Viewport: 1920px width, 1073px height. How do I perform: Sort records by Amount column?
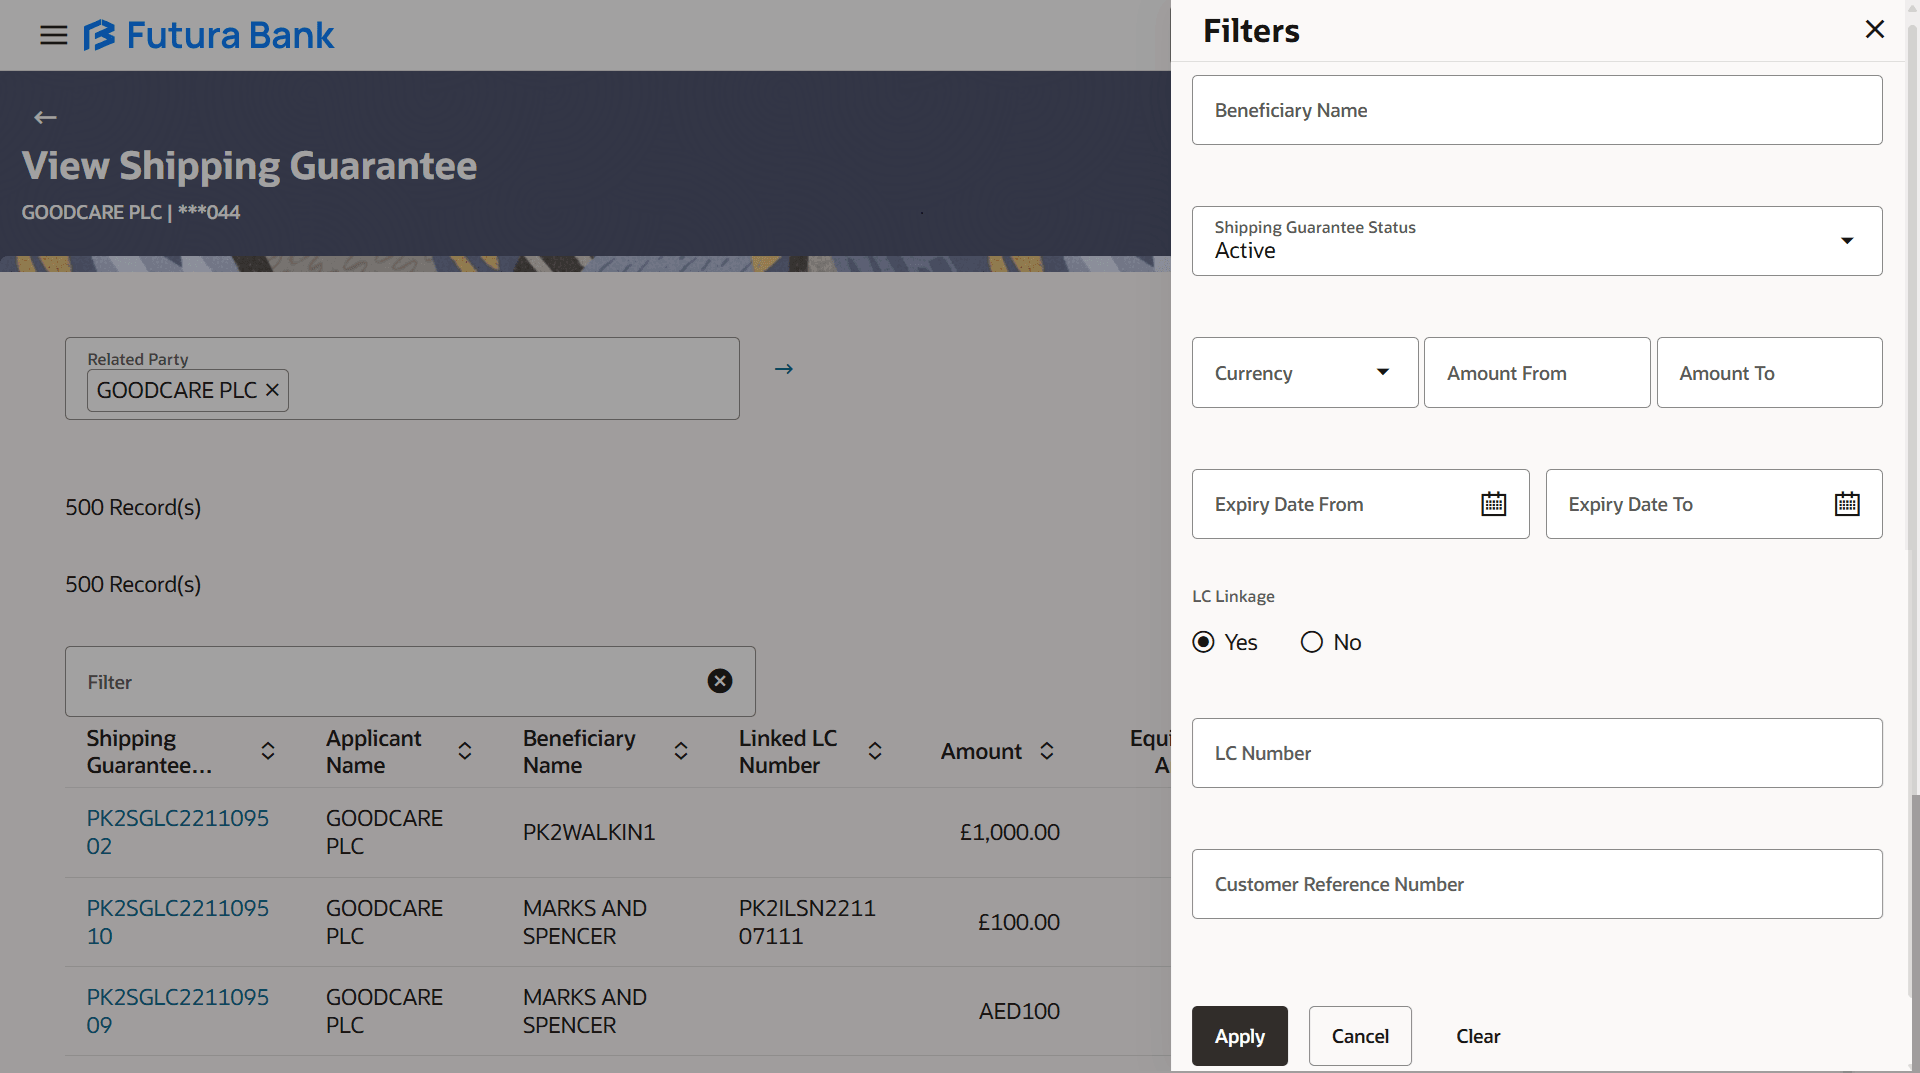click(1047, 751)
